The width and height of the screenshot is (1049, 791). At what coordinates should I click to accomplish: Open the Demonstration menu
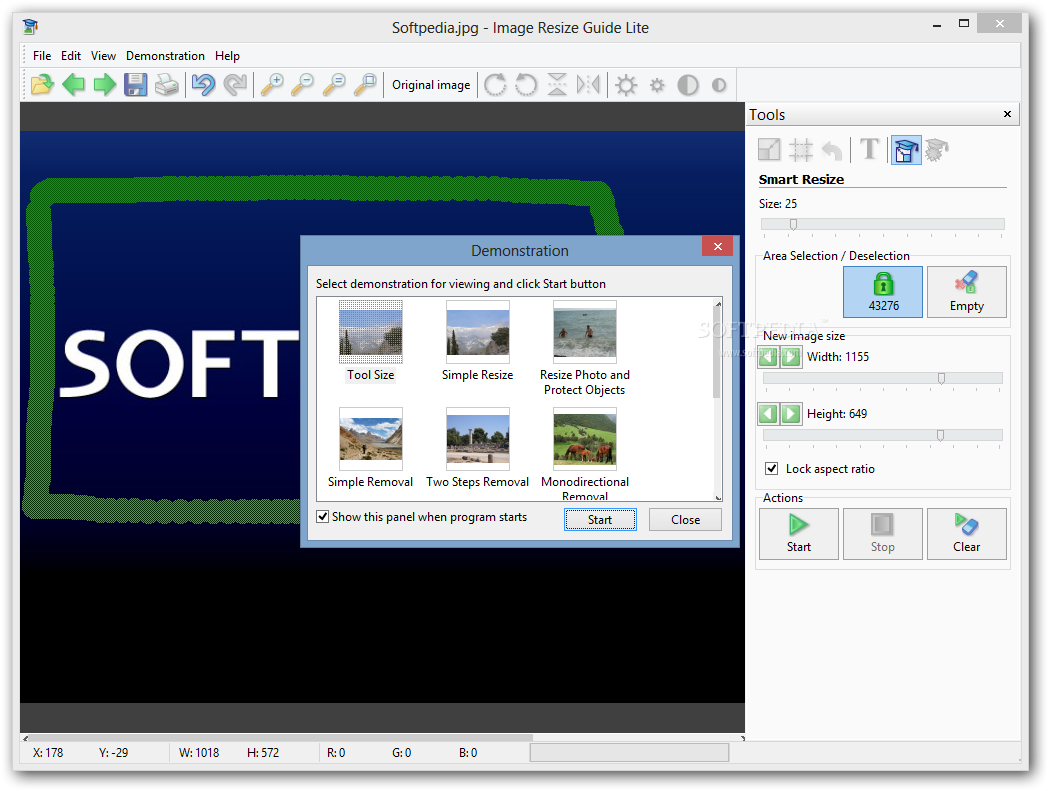click(165, 56)
